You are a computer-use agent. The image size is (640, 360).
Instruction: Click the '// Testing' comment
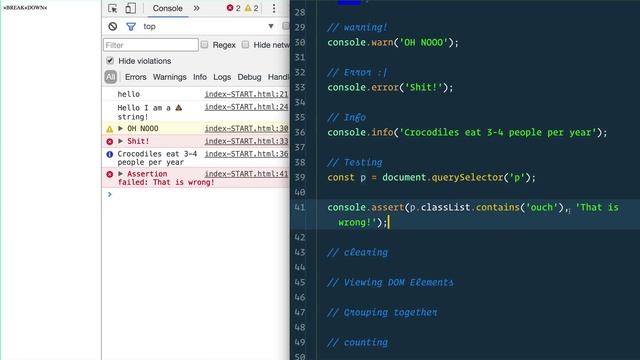354,162
